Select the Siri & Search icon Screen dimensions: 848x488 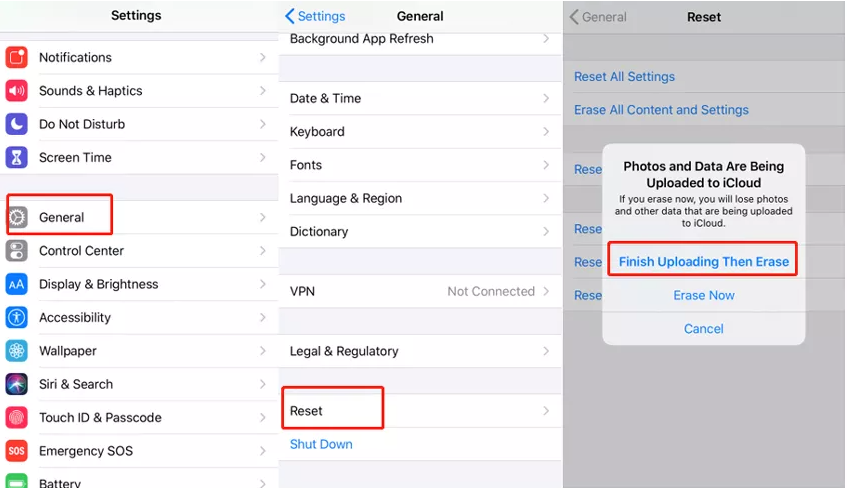click(16, 384)
